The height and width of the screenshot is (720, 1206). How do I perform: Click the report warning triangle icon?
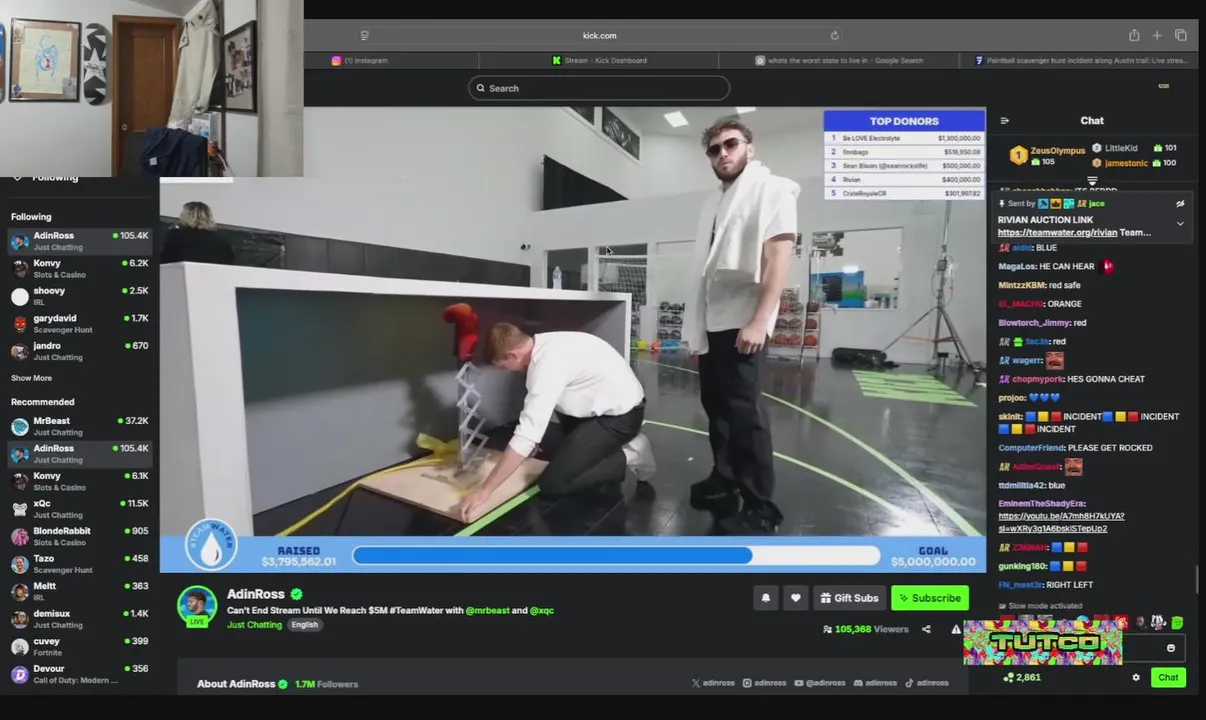click(x=956, y=629)
